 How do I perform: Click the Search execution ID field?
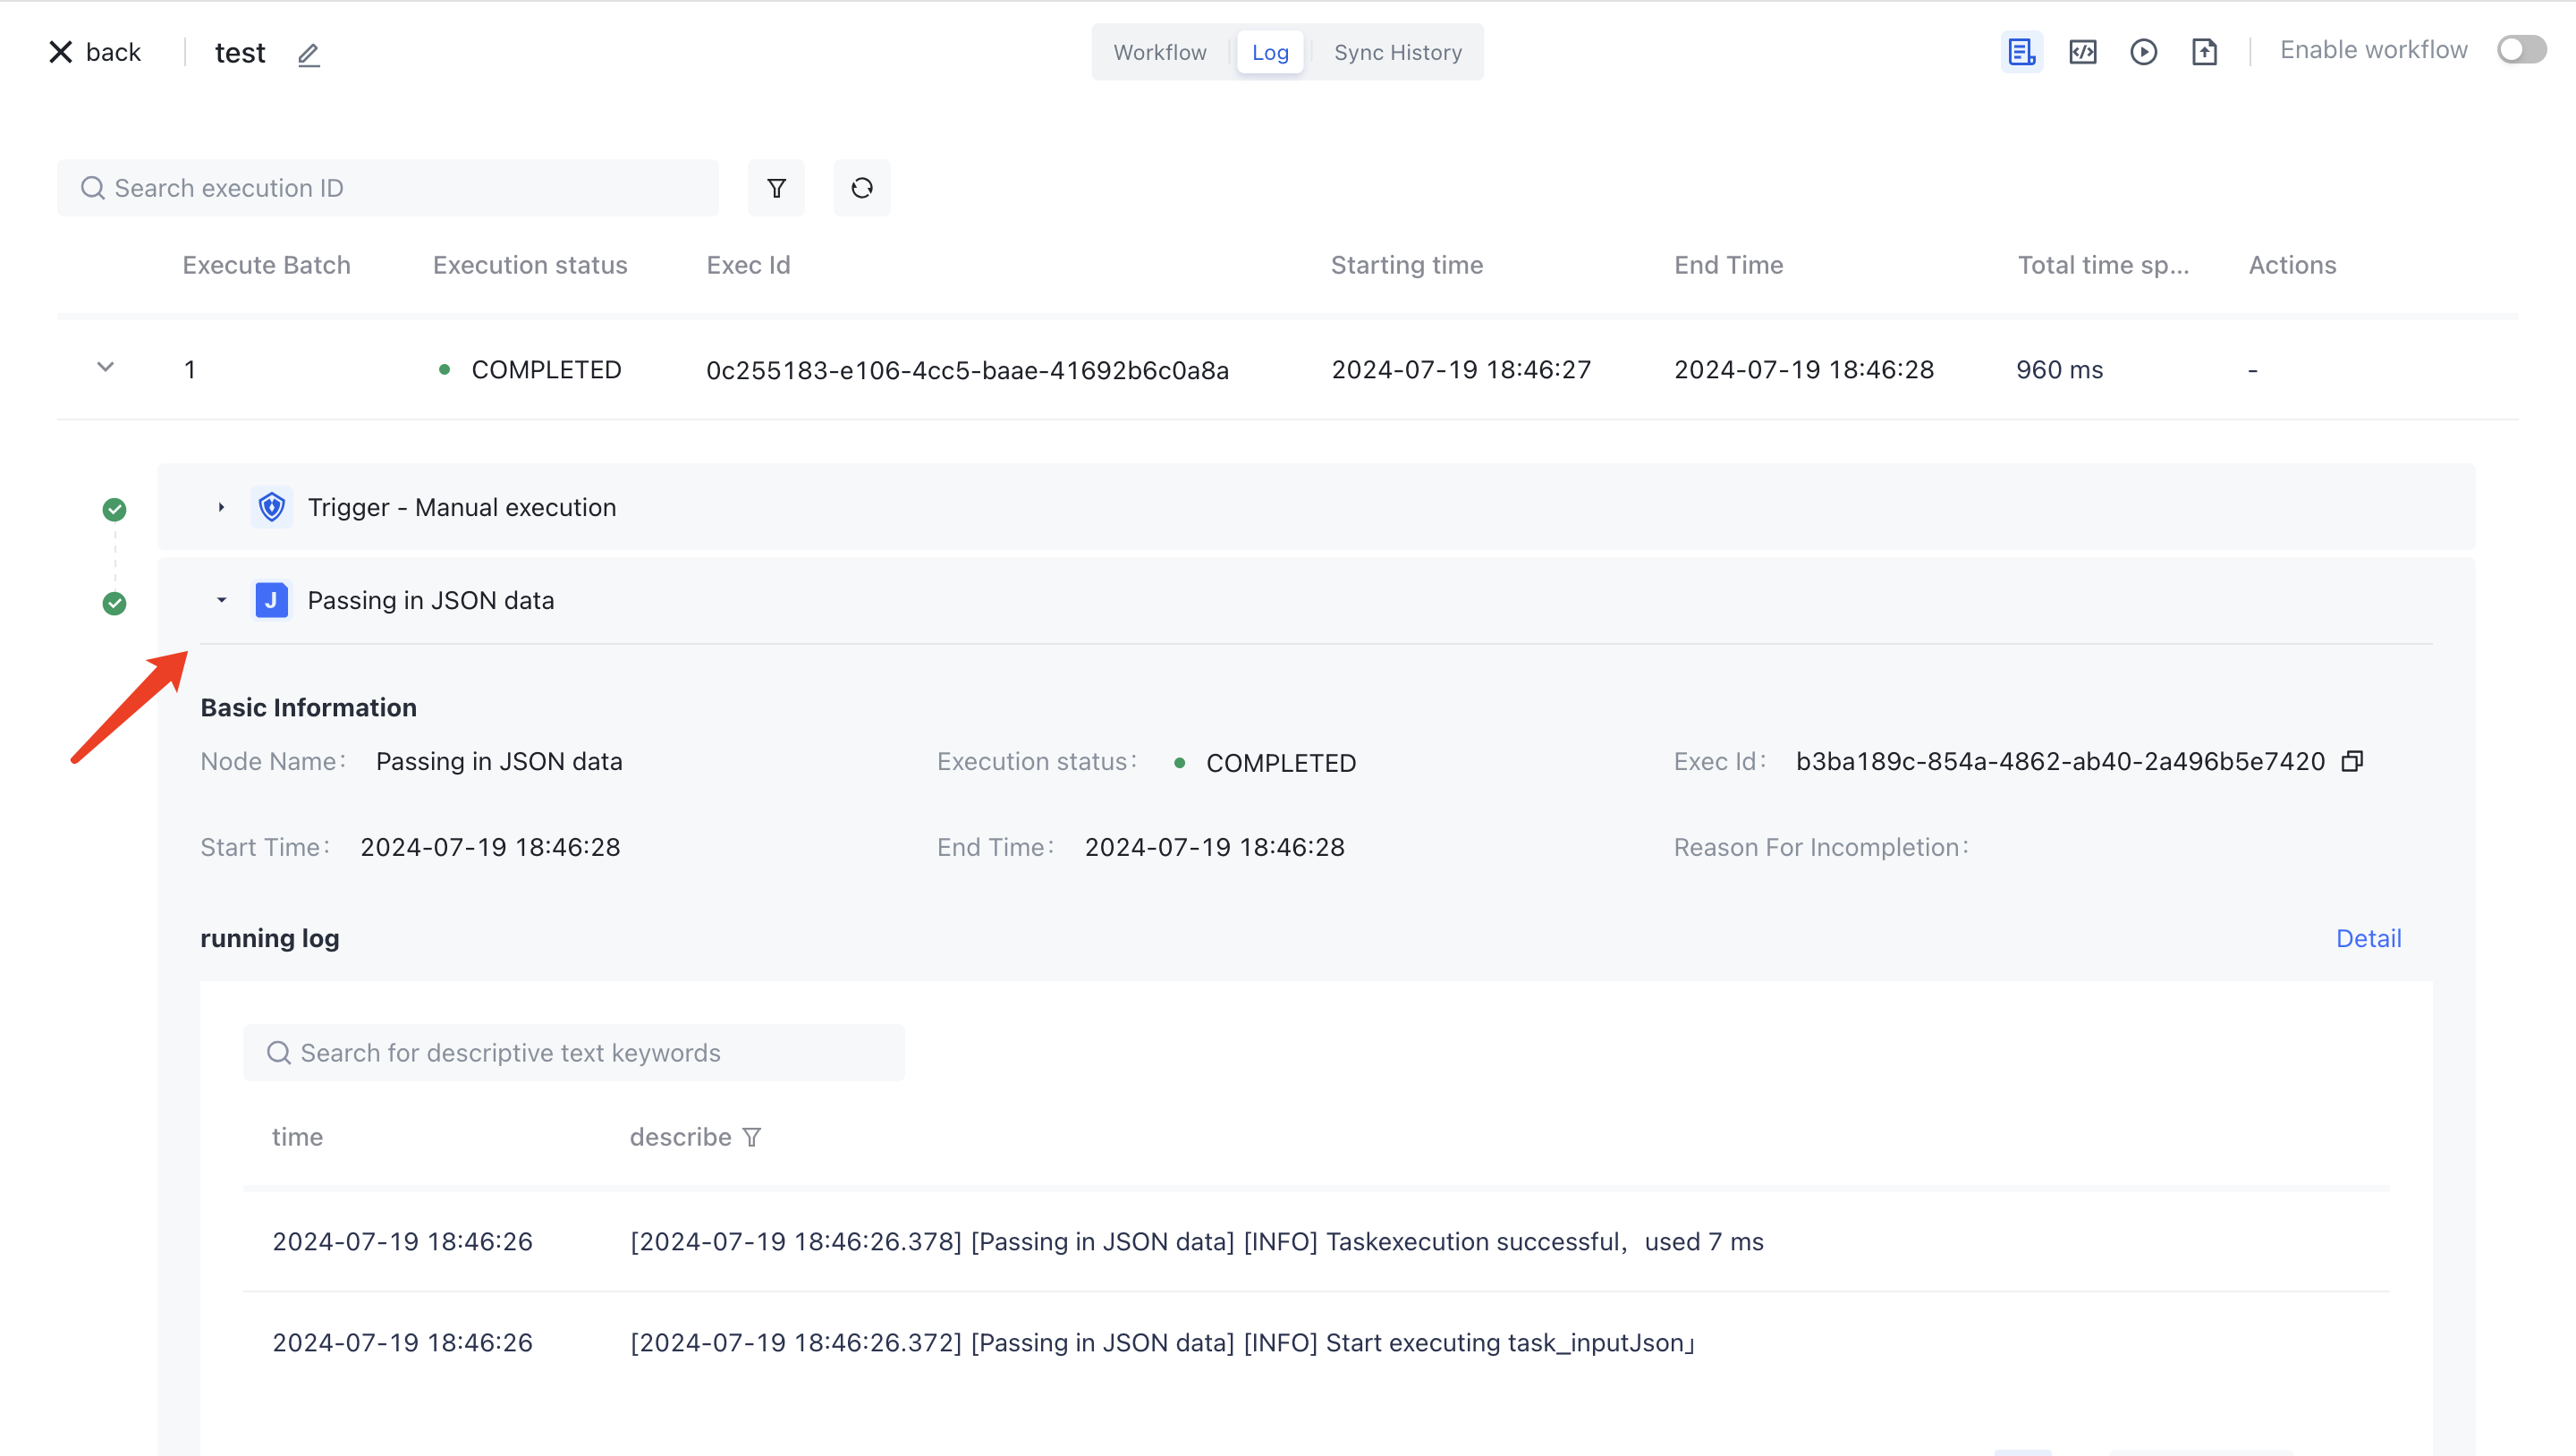(x=400, y=188)
